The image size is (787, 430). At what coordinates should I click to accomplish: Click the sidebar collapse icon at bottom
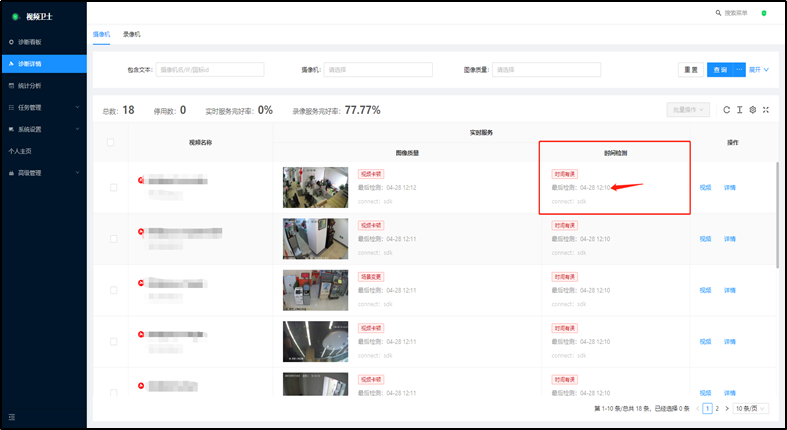[x=12, y=417]
